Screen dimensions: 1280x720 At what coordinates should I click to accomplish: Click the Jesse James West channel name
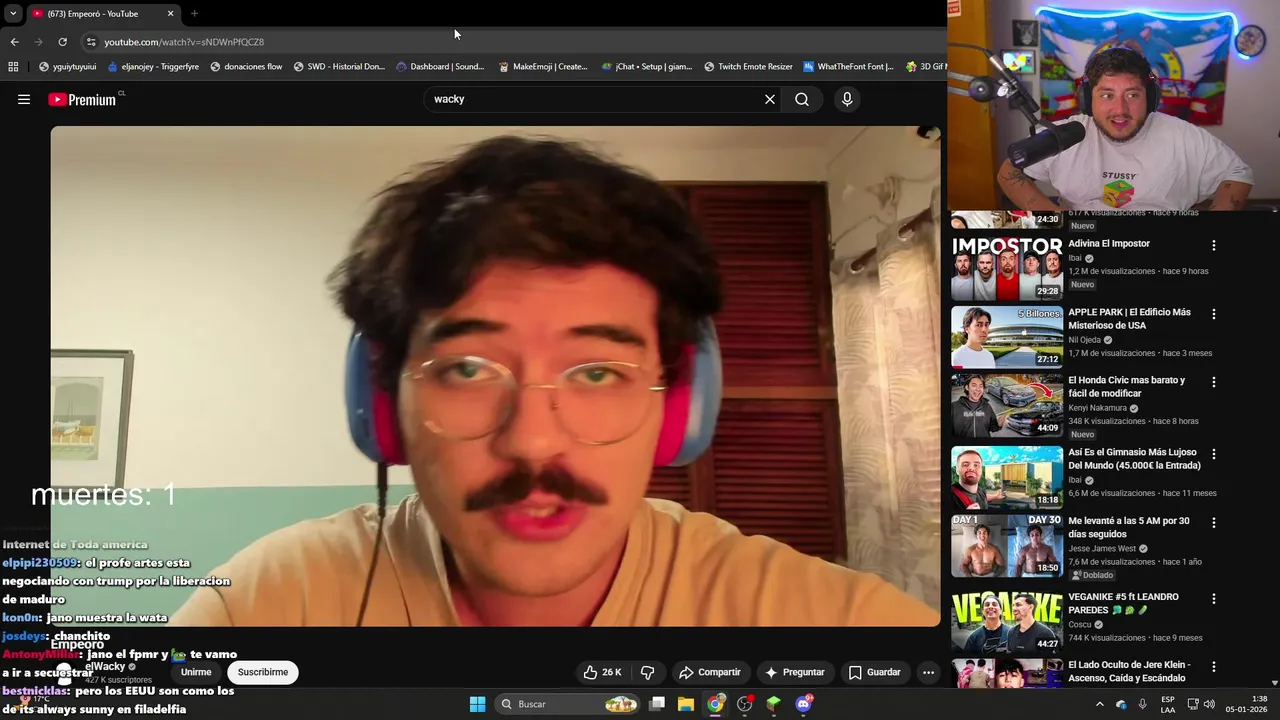tap(1102, 549)
